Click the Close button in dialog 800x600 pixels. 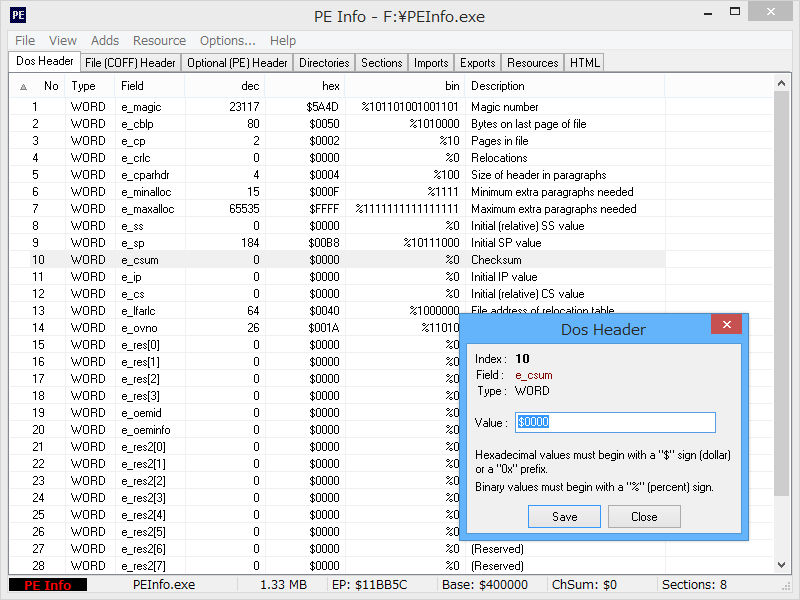pyautogui.click(x=644, y=517)
